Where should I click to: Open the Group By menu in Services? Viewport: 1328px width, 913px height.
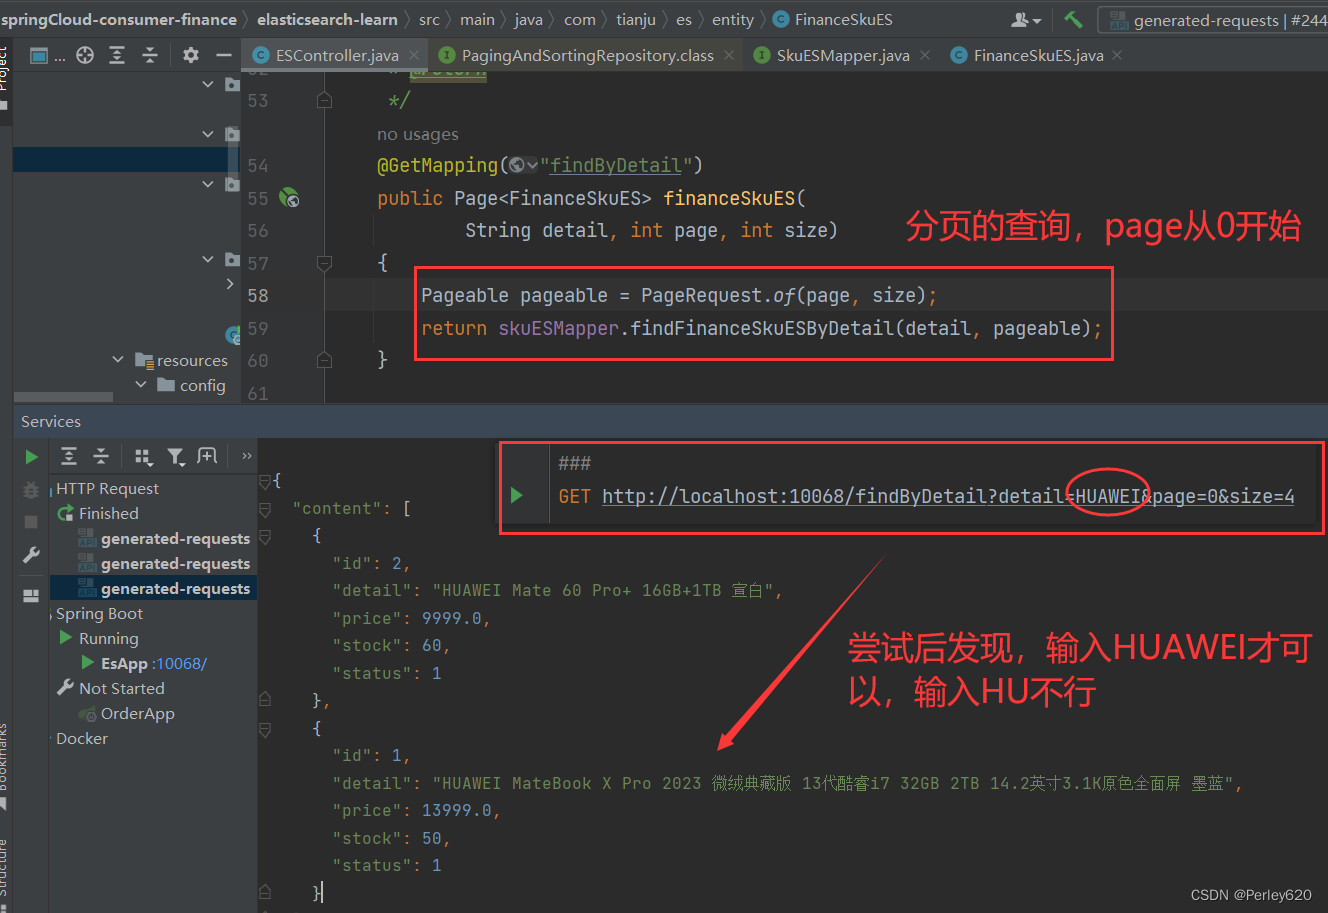(143, 457)
